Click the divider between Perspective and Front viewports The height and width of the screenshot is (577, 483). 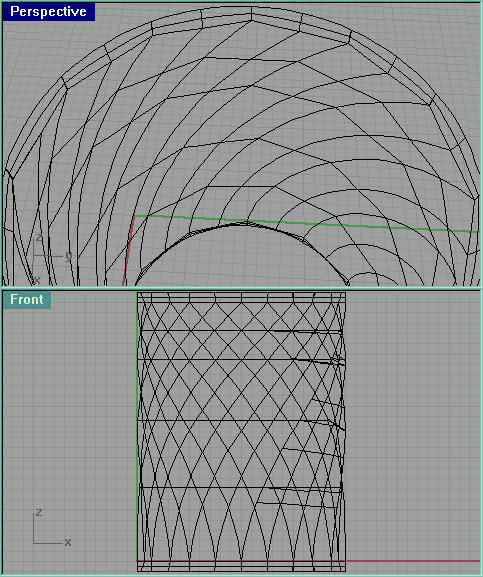coord(241,288)
